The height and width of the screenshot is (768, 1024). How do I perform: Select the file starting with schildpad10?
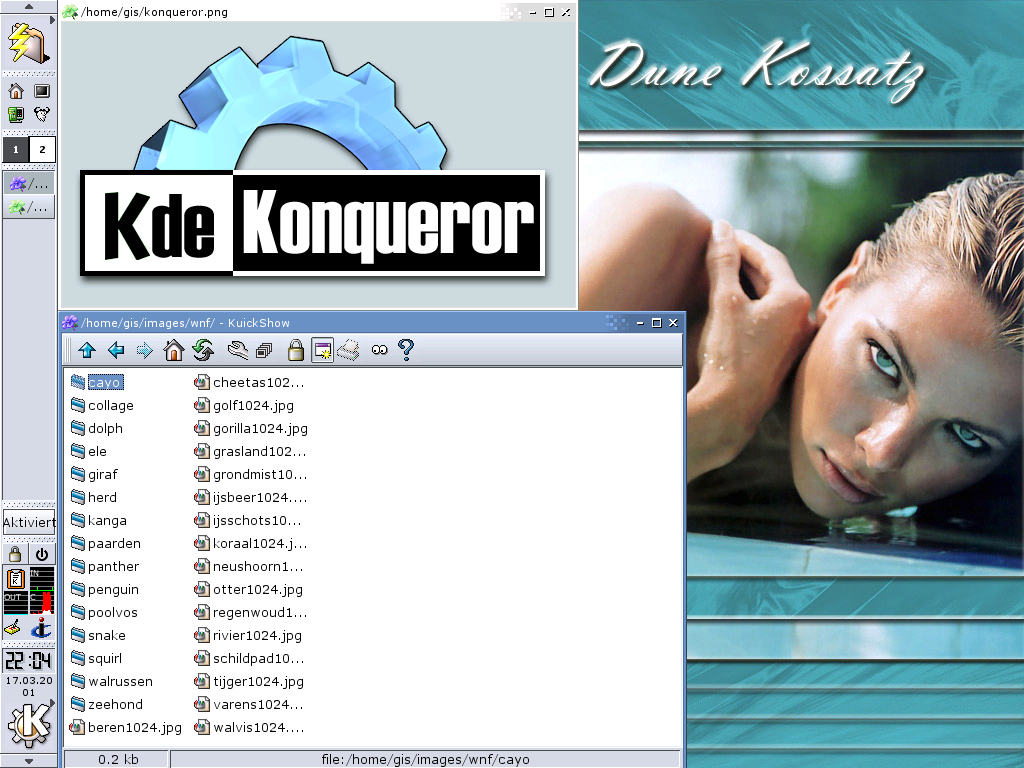click(x=249, y=658)
